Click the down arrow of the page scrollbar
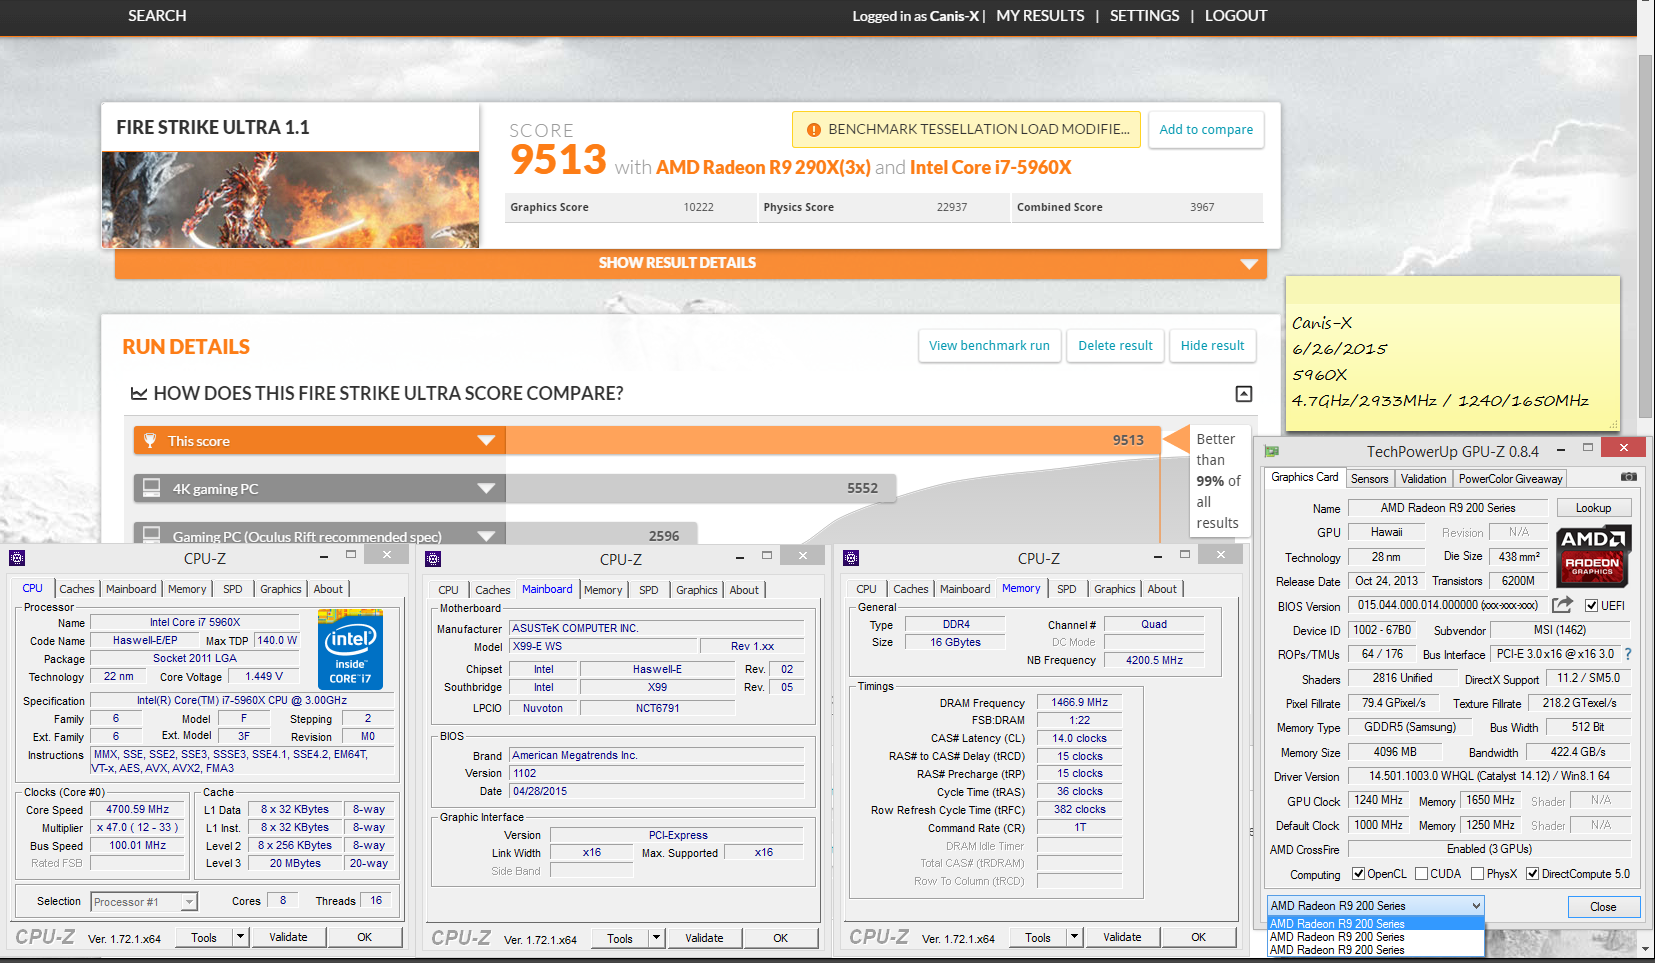1655x963 pixels. (x=1646, y=947)
